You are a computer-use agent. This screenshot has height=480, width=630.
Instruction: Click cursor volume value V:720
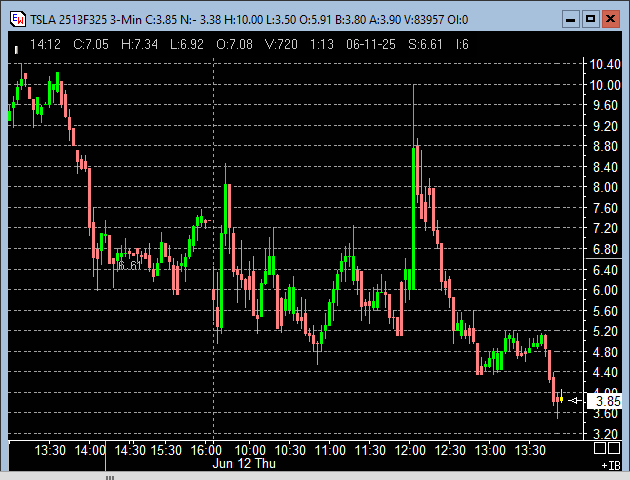pyautogui.click(x=281, y=44)
